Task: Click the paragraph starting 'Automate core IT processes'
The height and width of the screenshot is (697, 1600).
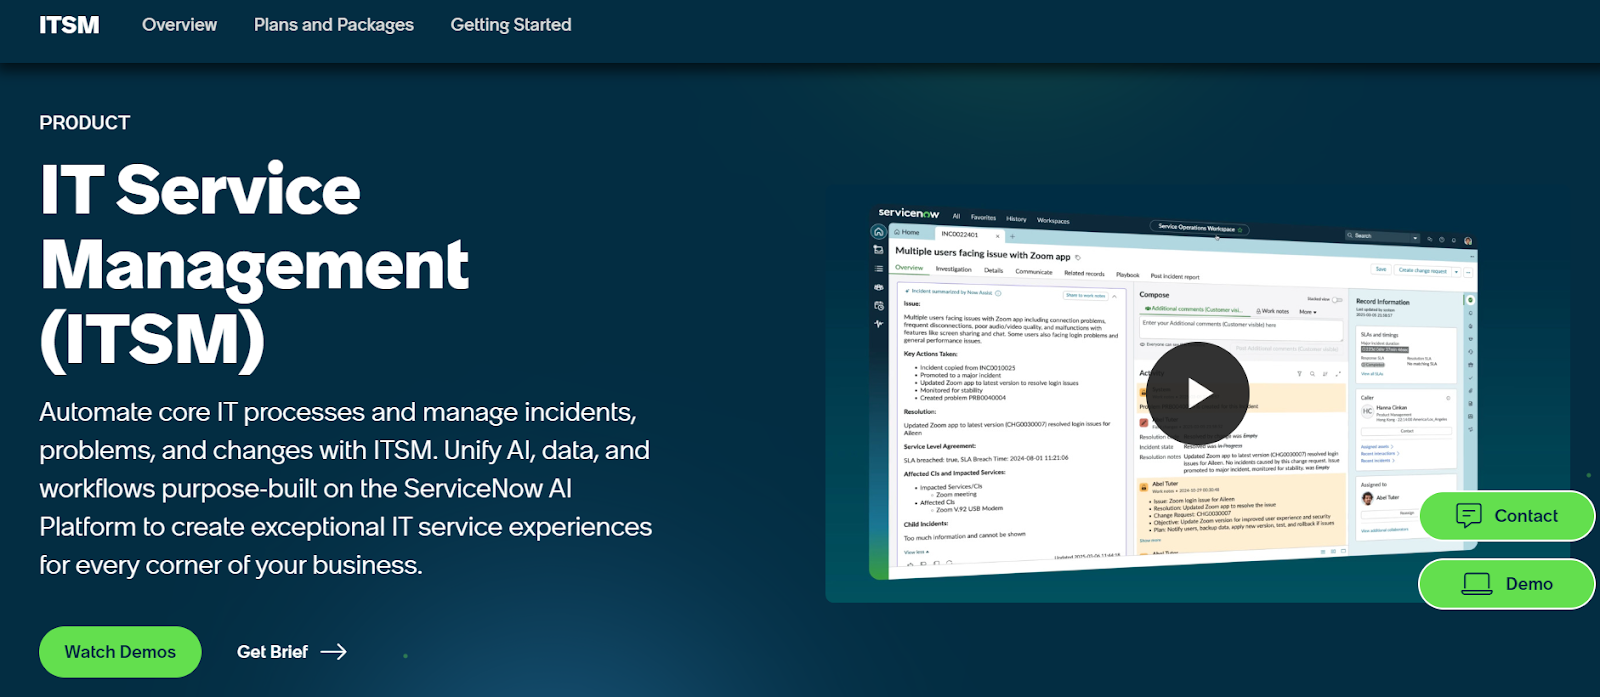Action: tap(346, 489)
